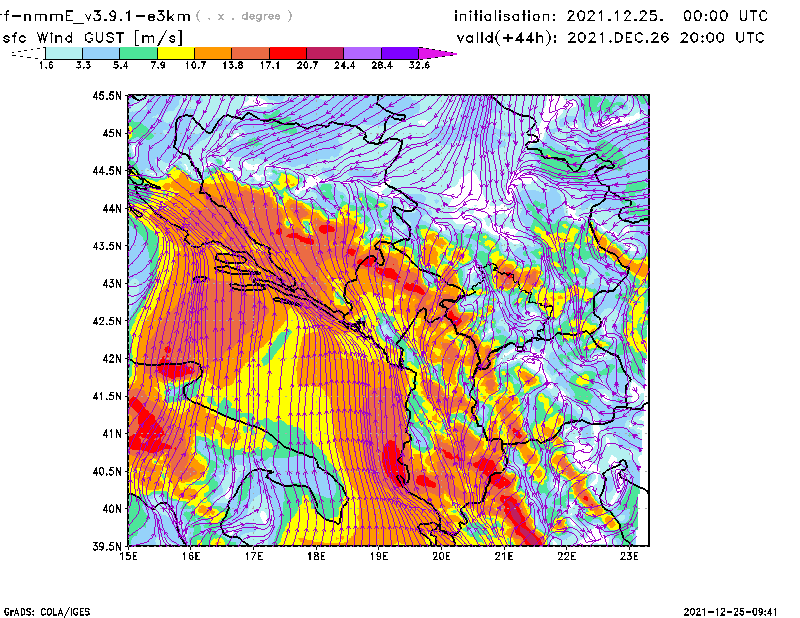Click the dashed white arrow at legend start
Screen dimensions: 800x618
pyautogui.click(x=28, y=53)
